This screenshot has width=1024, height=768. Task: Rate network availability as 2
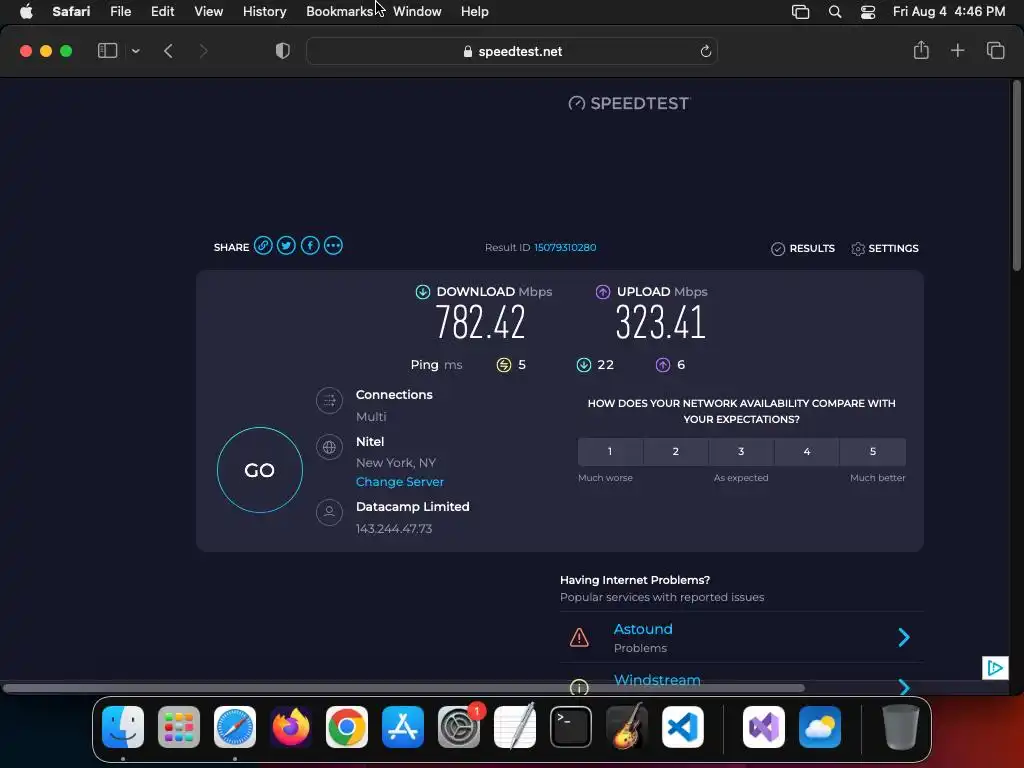(676, 451)
